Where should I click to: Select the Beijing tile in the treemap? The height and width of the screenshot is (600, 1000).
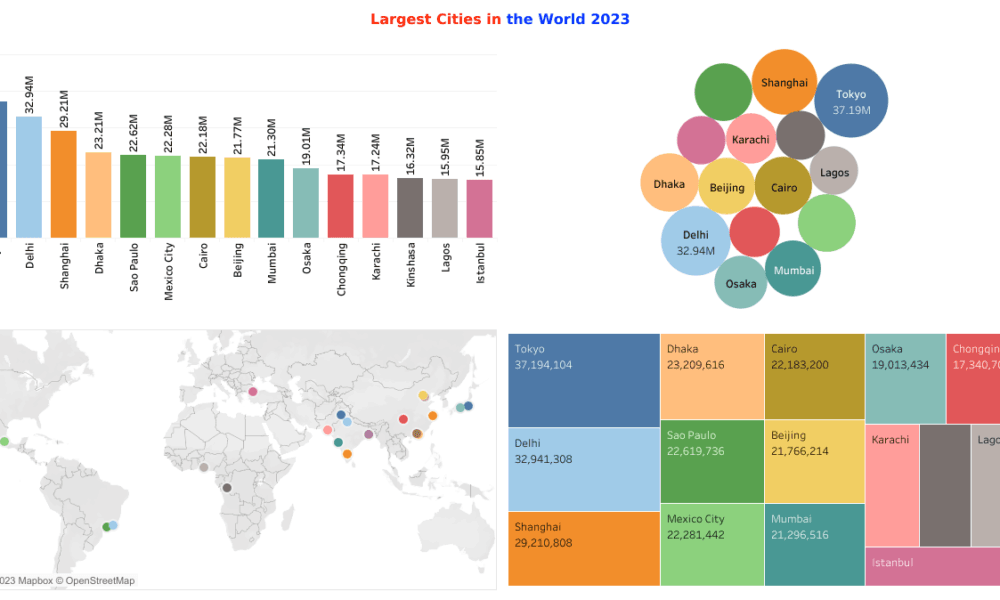tap(814, 460)
